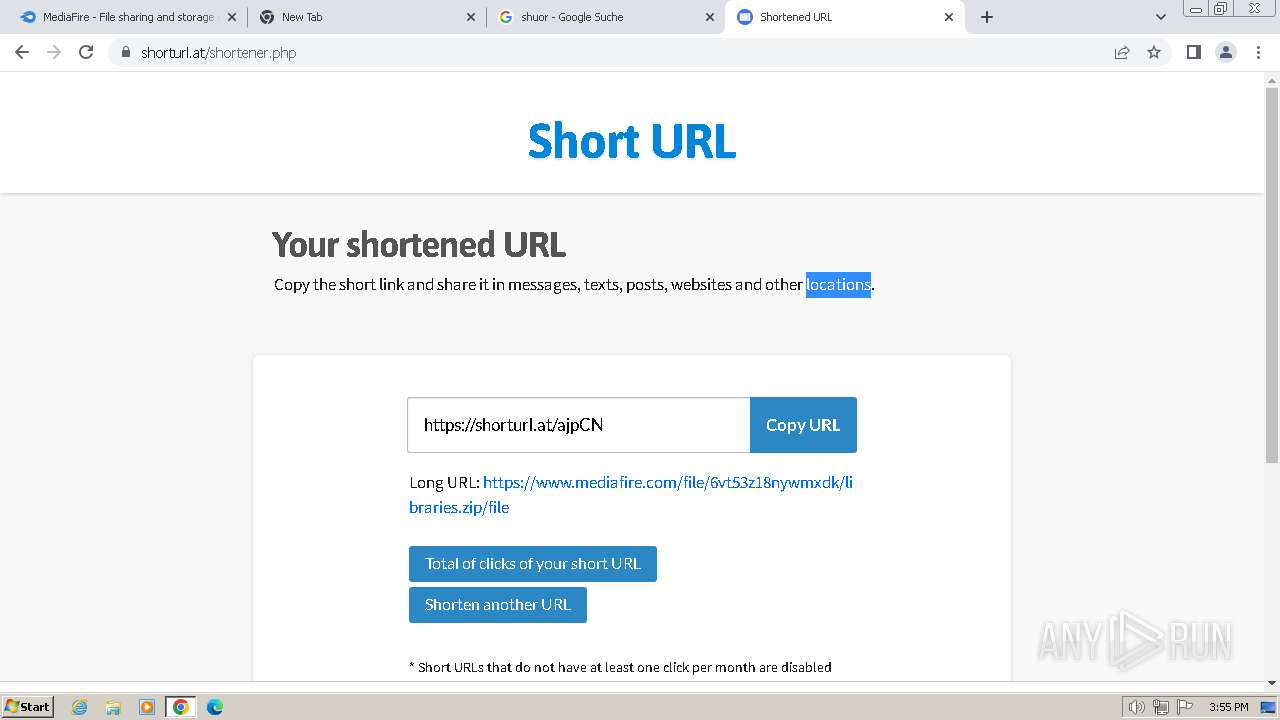Click Shorten another URL button
The image size is (1280, 720).
498,605
